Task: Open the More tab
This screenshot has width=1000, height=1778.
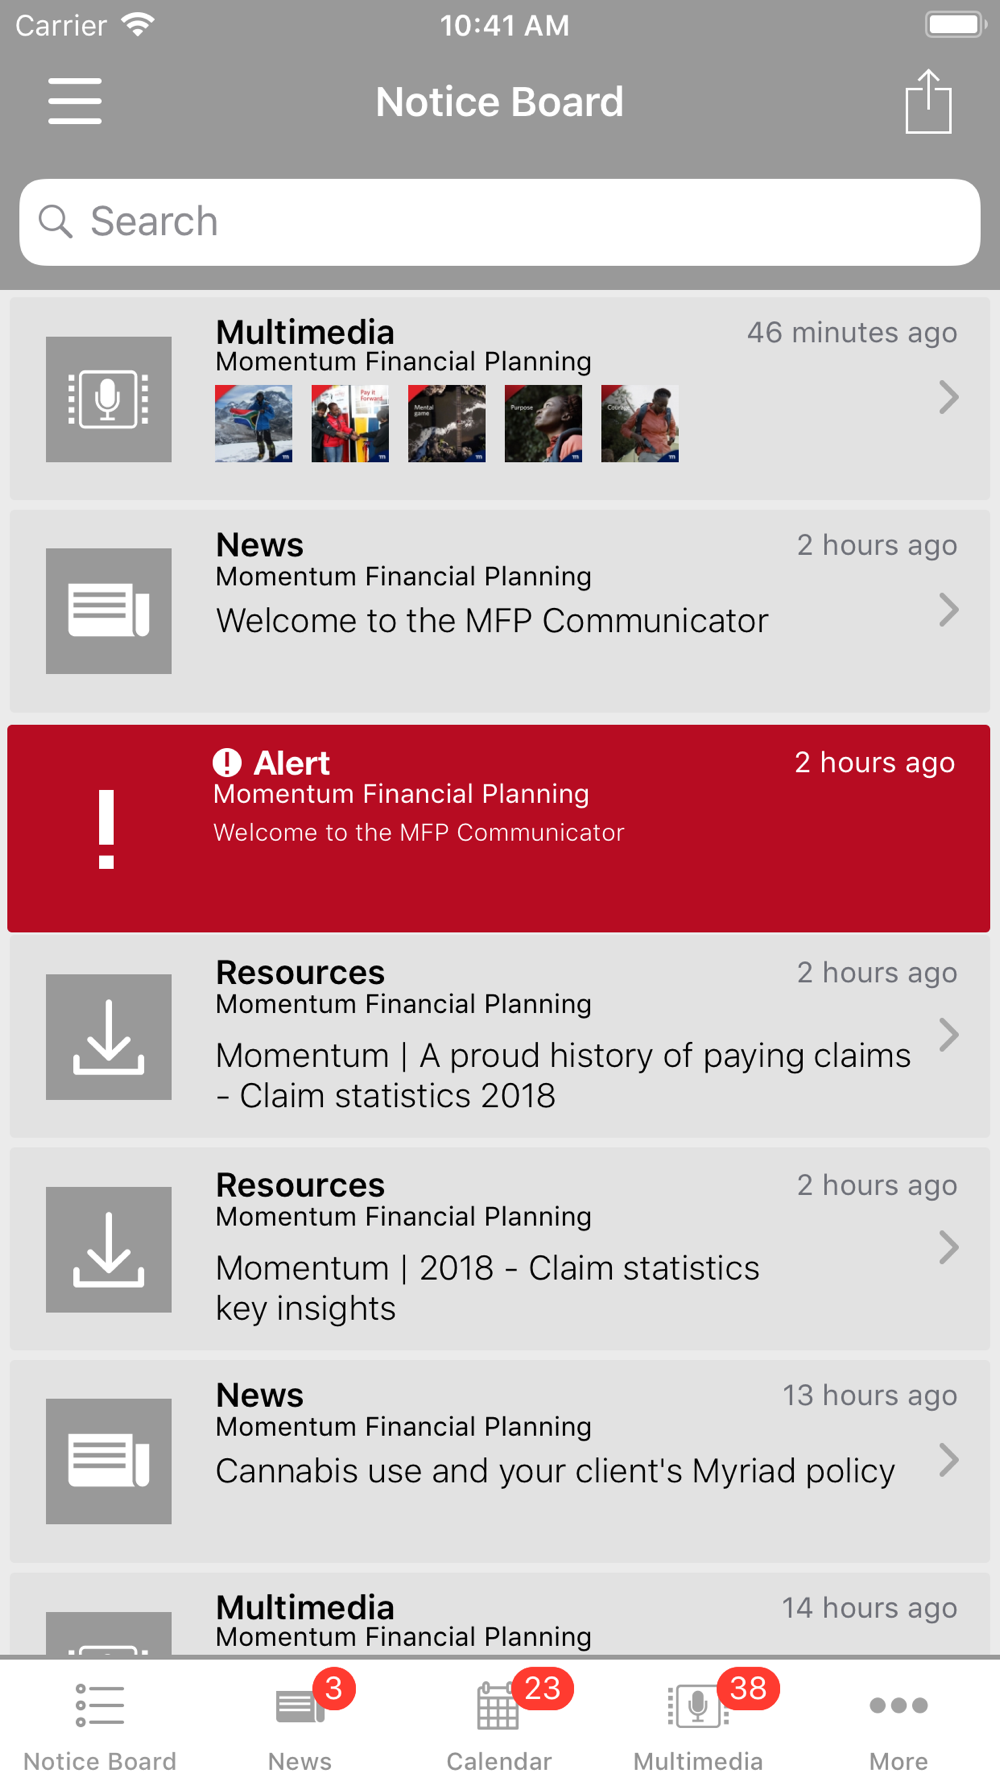Action: click(898, 1720)
